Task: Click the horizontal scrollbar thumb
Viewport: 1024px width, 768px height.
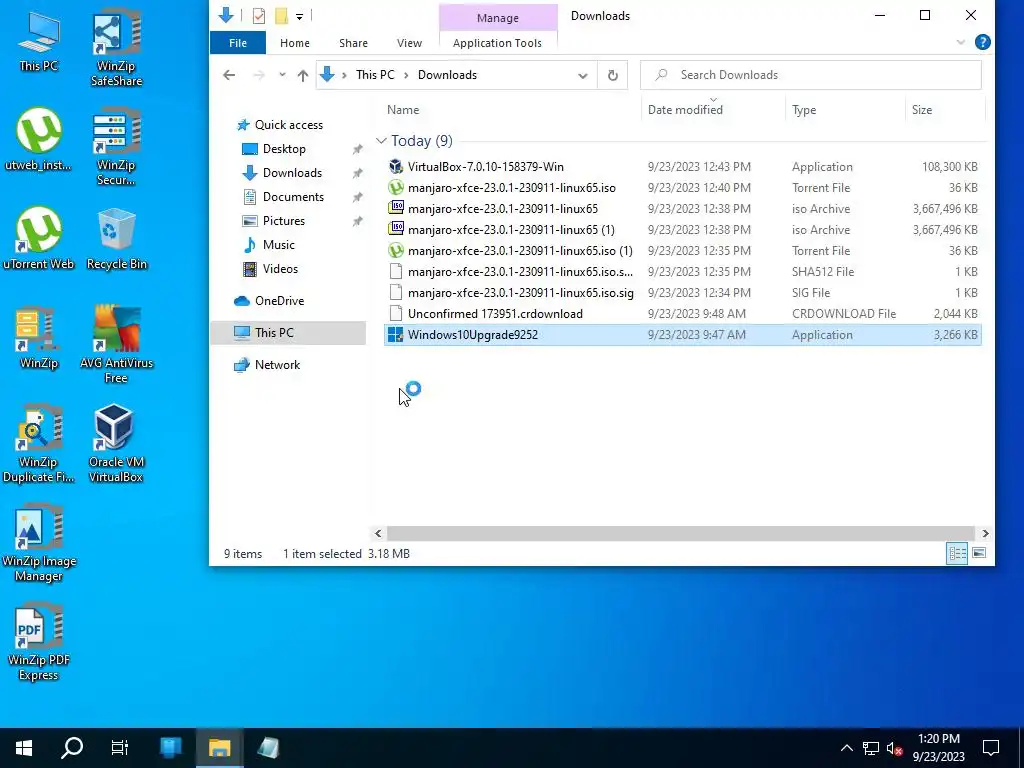Action: pyautogui.click(x=680, y=533)
